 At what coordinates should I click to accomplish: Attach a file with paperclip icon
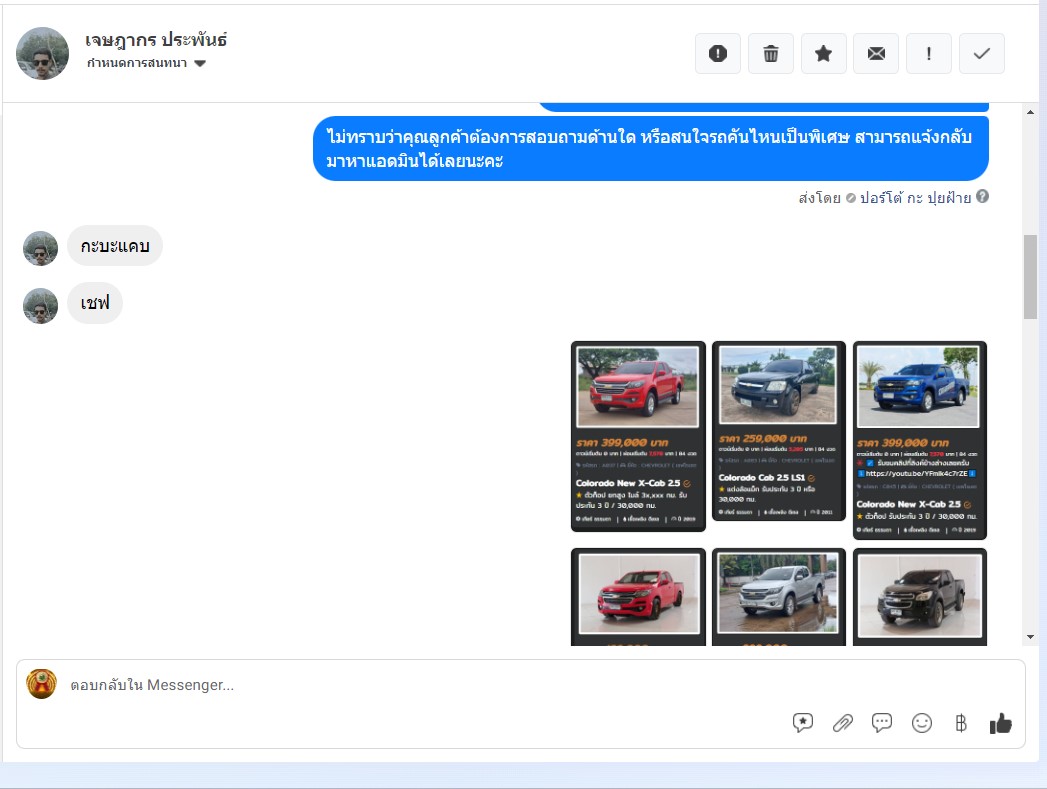(843, 723)
